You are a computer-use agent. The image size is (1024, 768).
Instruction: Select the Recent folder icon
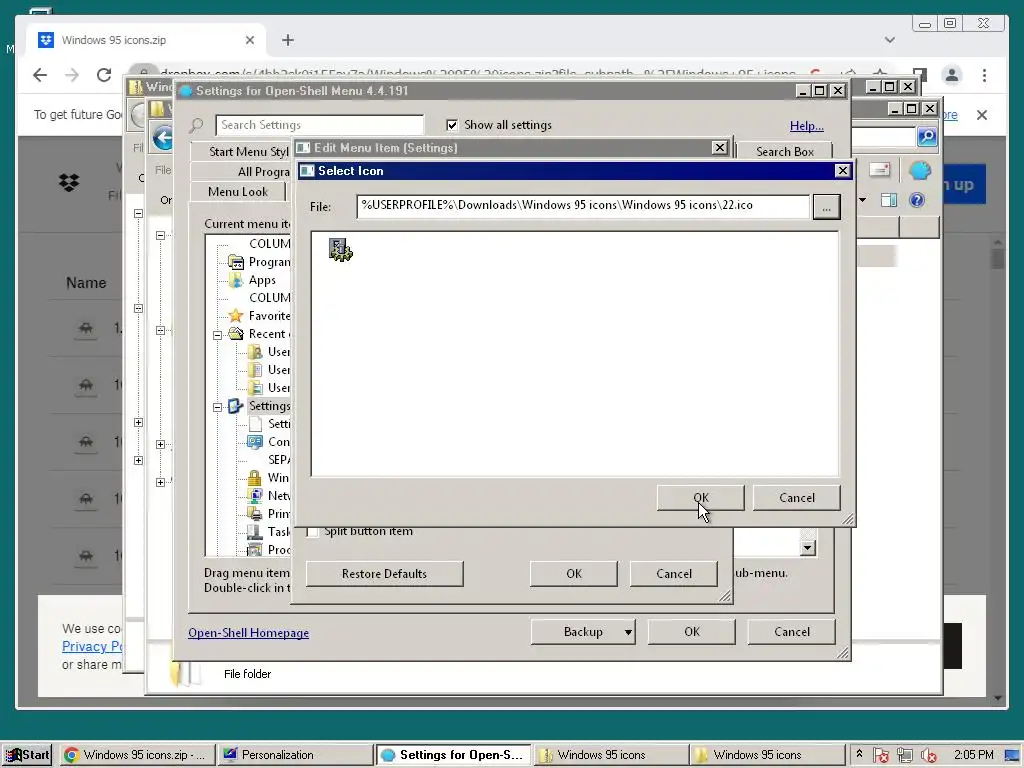(x=236, y=334)
